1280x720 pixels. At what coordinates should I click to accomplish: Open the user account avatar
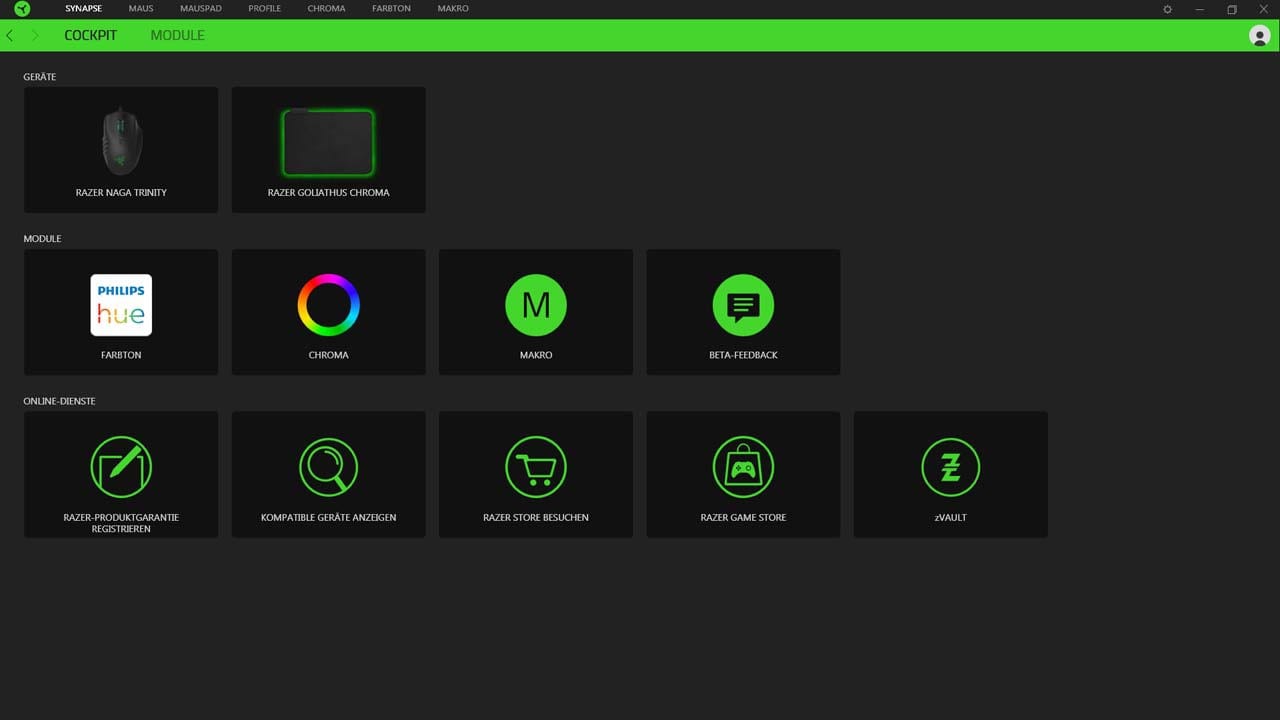pyautogui.click(x=1259, y=35)
